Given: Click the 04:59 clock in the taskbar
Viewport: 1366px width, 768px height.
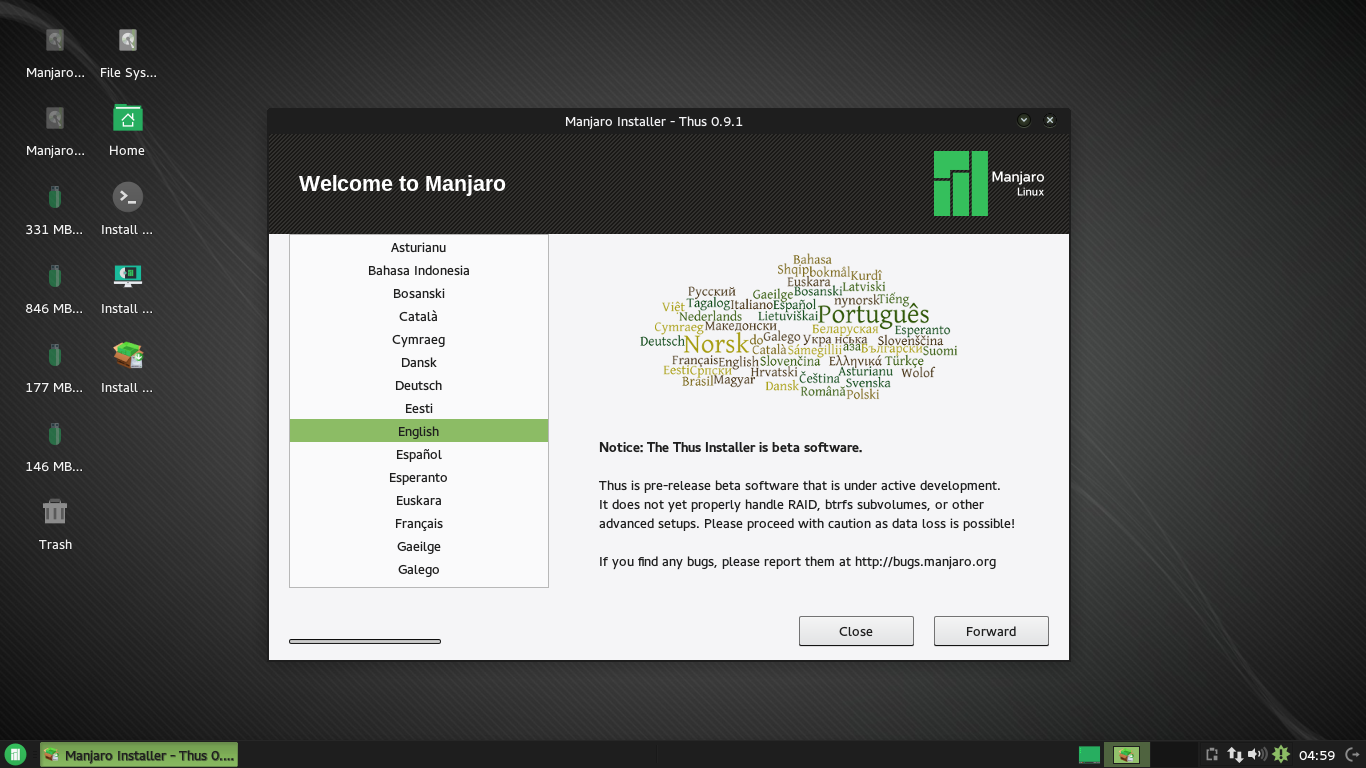Looking at the screenshot, I should pyautogui.click(x=1317, y=755).
